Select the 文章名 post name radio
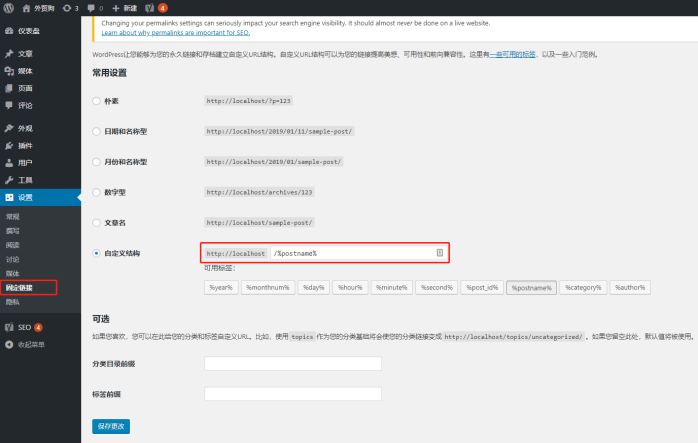698x443 pixels. pos(96,223)
